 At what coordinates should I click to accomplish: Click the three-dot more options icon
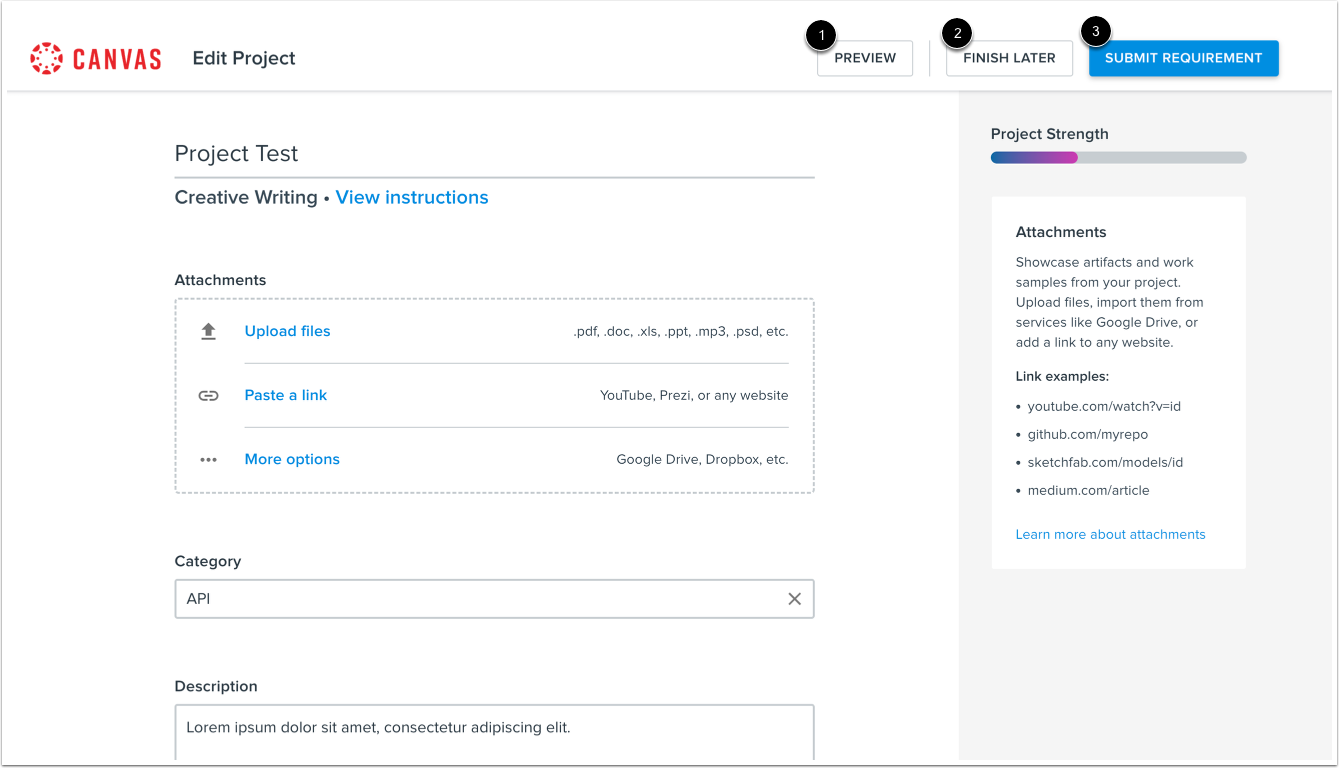click(x=208, y=460)
